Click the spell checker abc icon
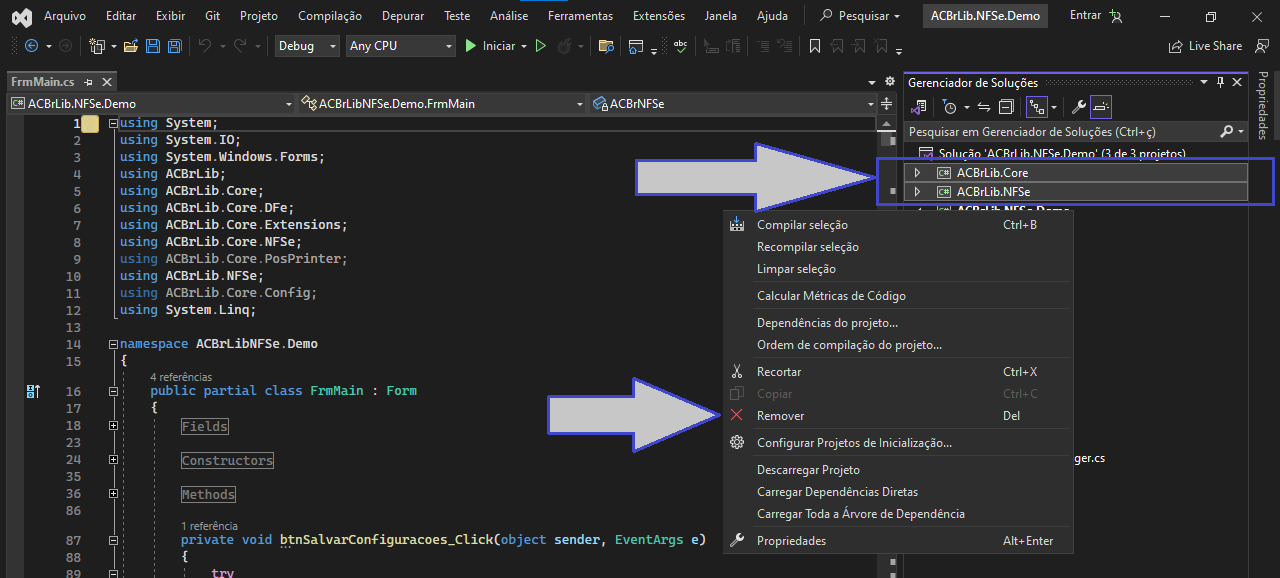This screenshot has width=1280, height=578. (x=681, y=46)
